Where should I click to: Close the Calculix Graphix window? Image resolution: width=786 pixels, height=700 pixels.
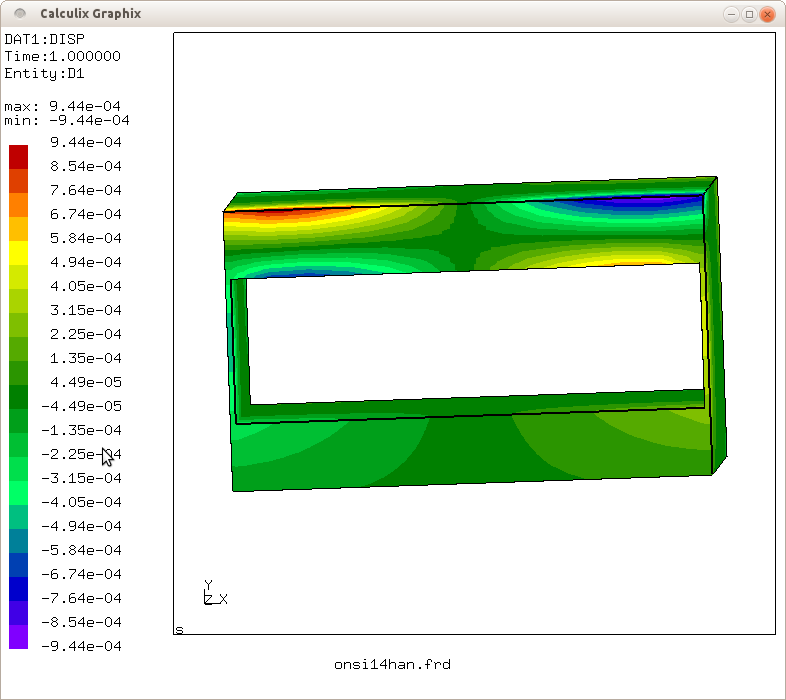767,14
